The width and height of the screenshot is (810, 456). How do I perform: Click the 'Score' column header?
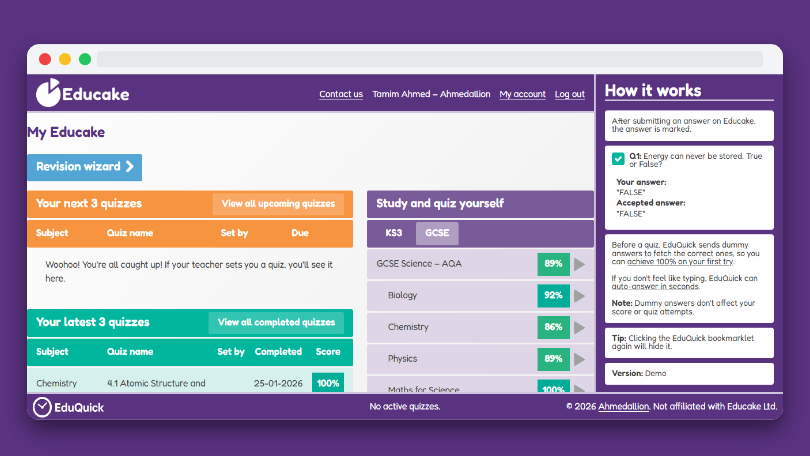click(x=328, y=352)
